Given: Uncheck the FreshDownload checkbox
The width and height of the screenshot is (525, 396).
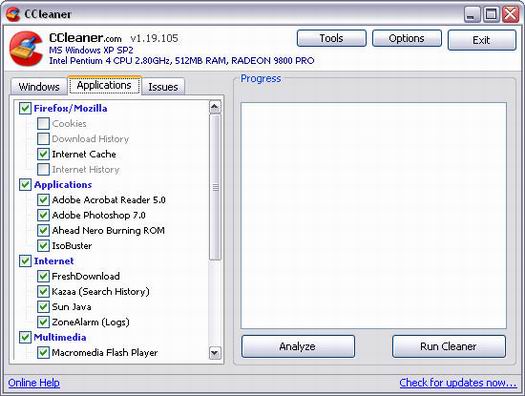Looking at the screenshot, I should pos(43,276).
